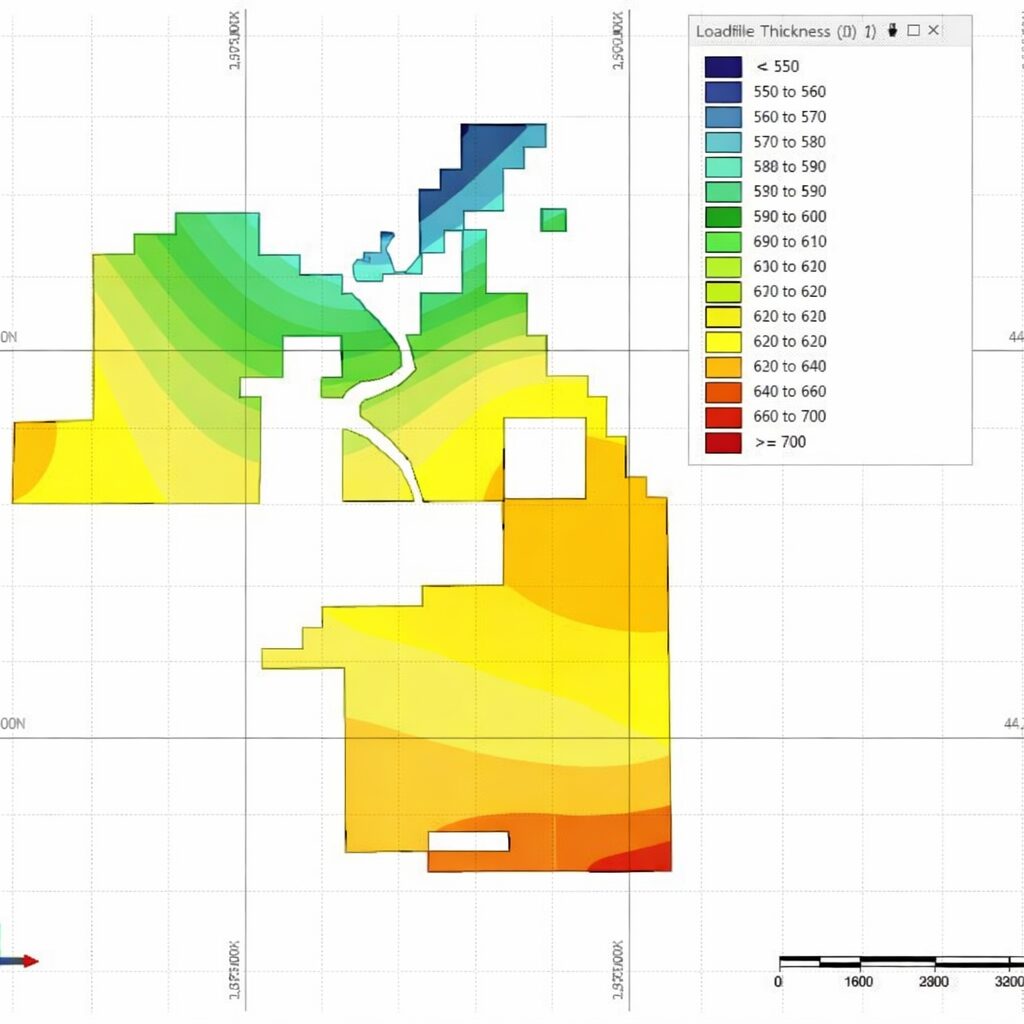Pick the '640 to 660' legend swatch
This screenshot has width=1024, height=1024.
click(x=723, y=392)
